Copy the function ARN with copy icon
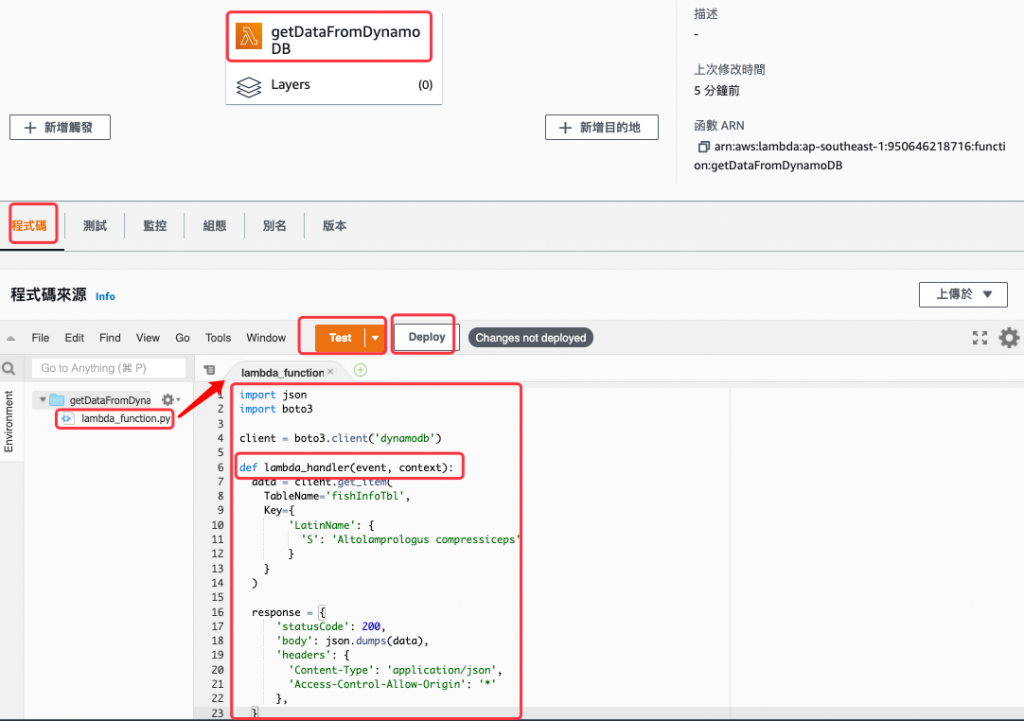This screenshot has height=721, width=1024. click(703, 147)
